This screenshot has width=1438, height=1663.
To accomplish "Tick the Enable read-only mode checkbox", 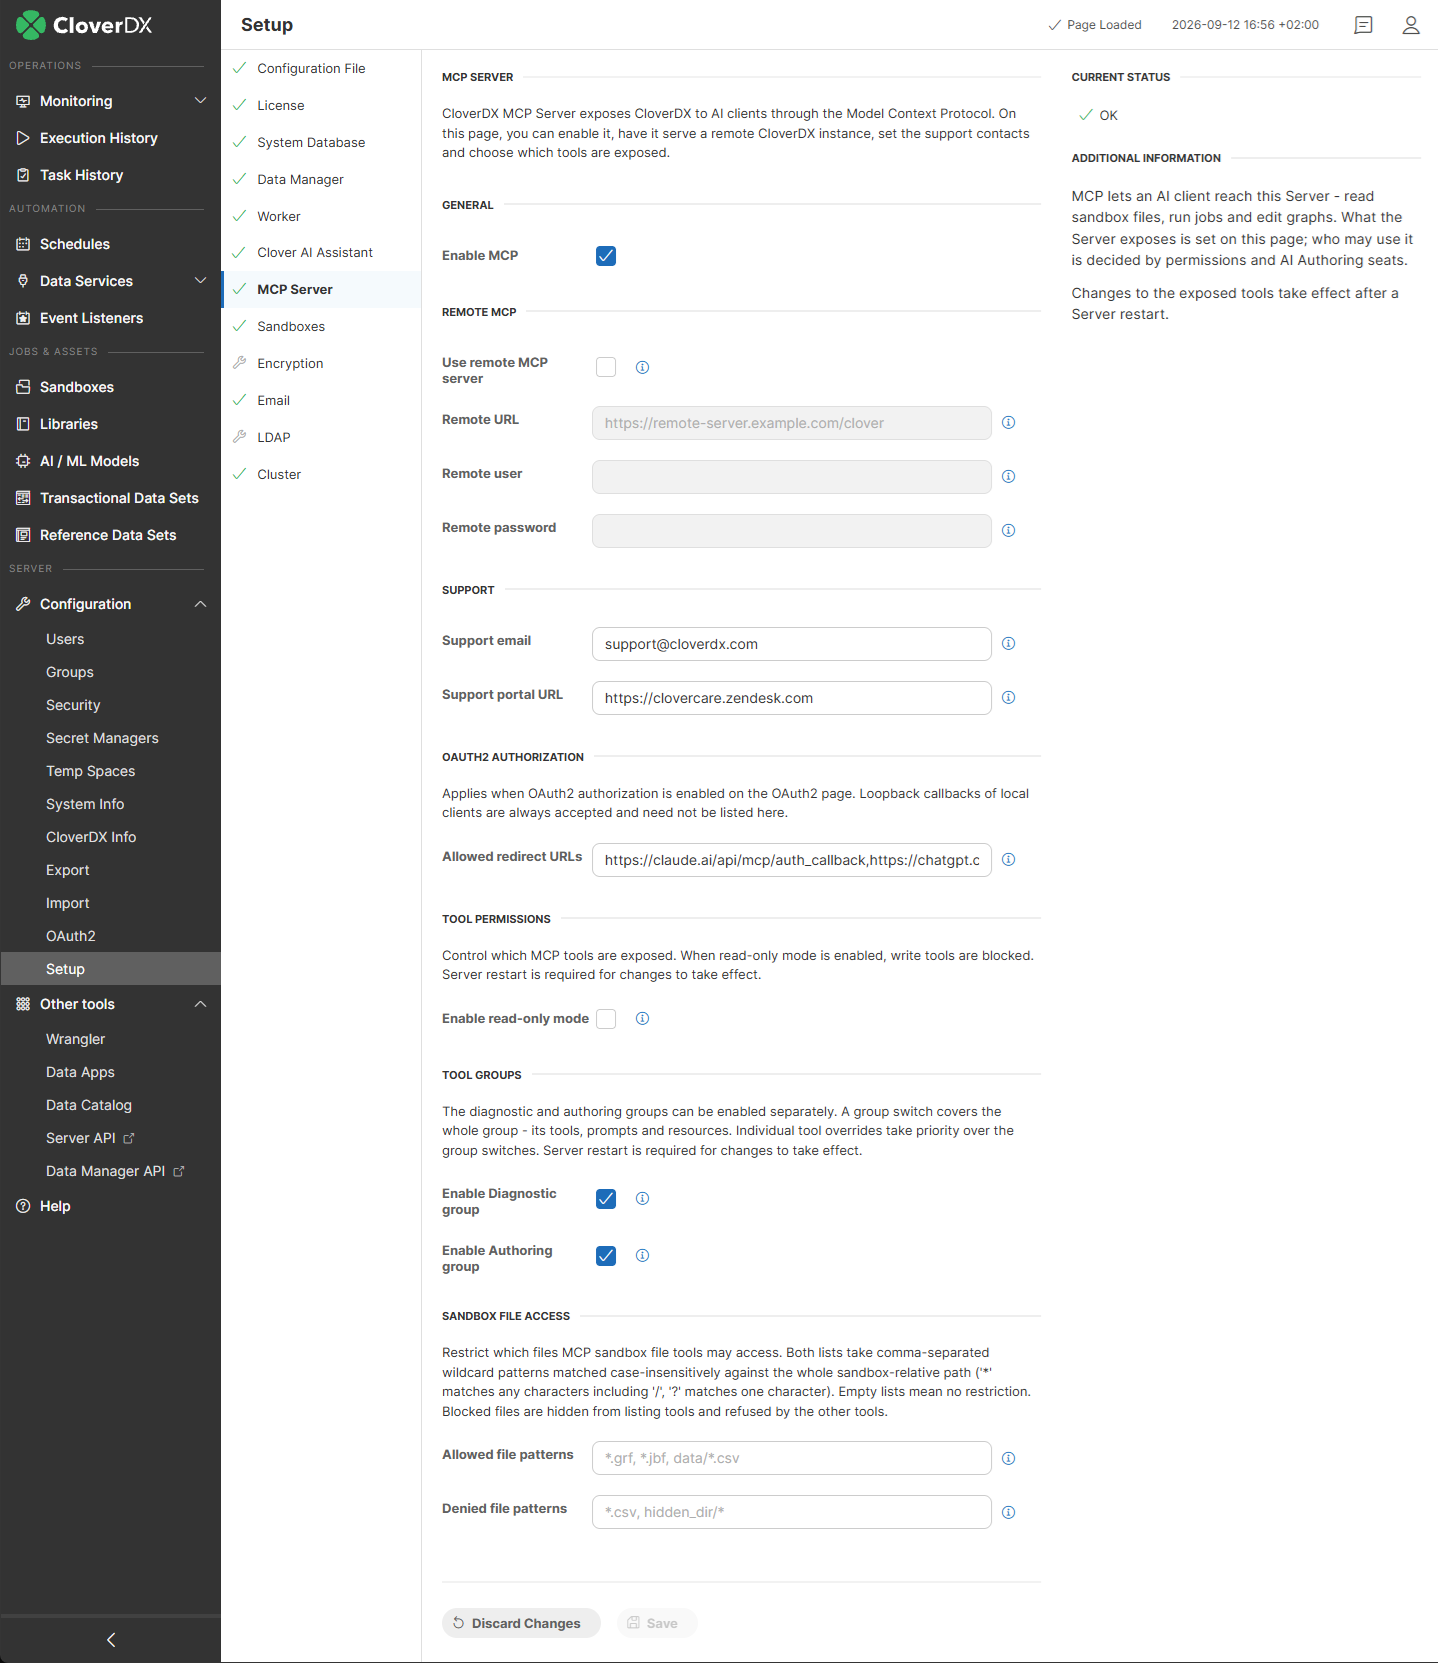I will pyautogui.click(x=606, y=1019).
